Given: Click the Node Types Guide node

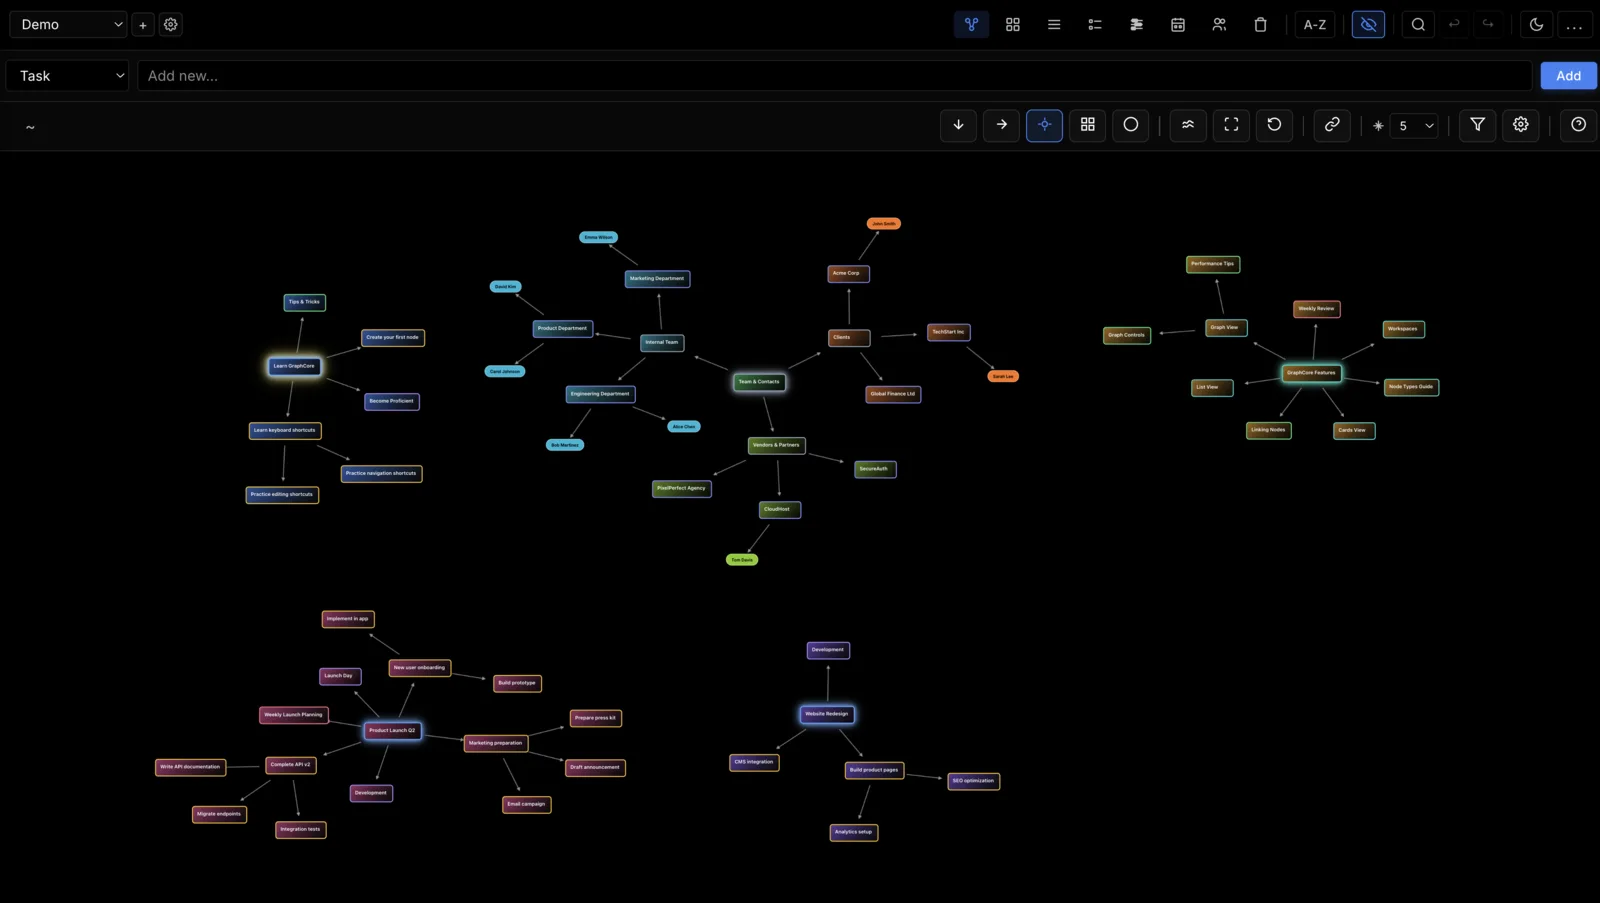Looking at the screenshot, I should click(x=1411, y=387).
